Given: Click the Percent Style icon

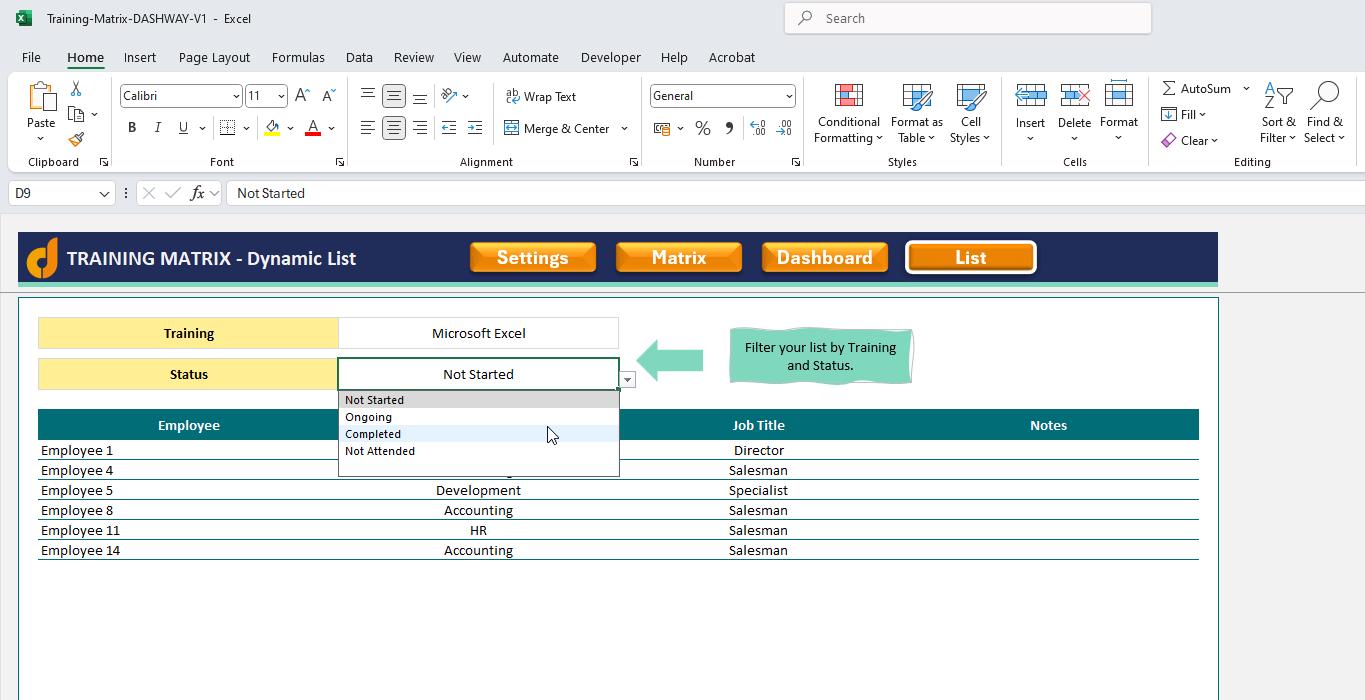Looking at the screenshot, I should pyautogui.click(x=703, y=128).
